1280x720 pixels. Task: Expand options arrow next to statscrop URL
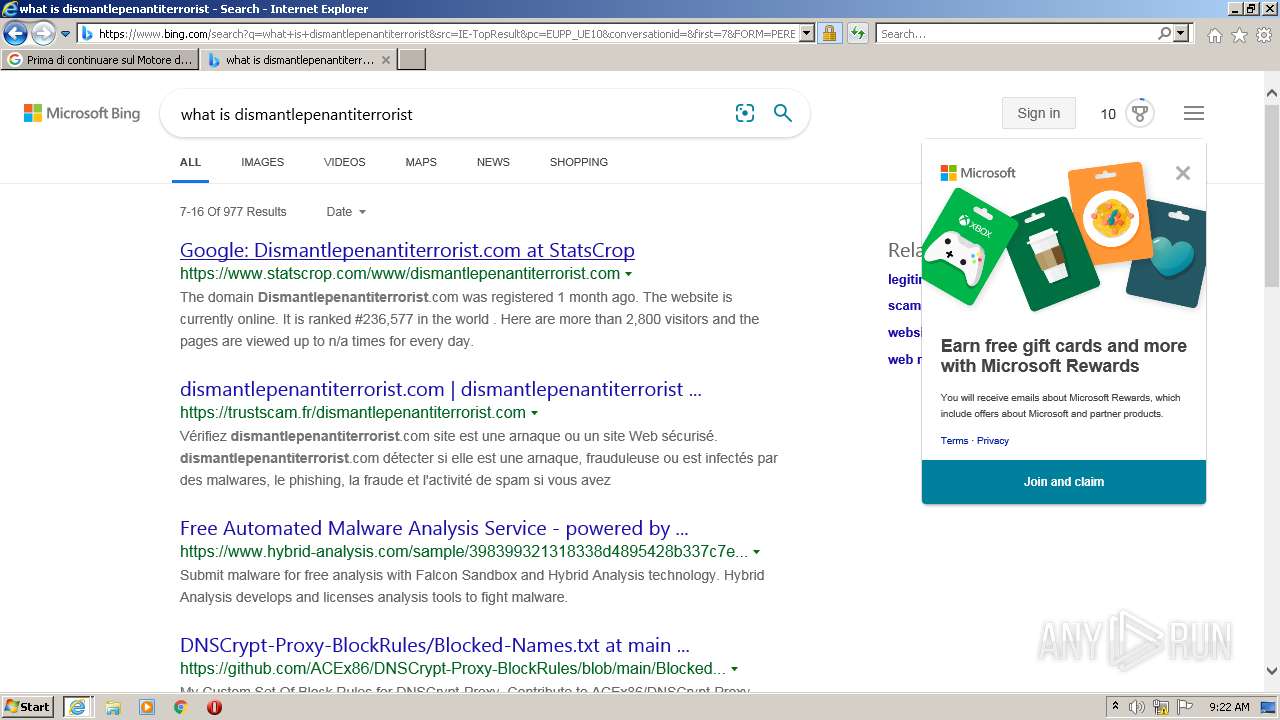pos(628,274)
